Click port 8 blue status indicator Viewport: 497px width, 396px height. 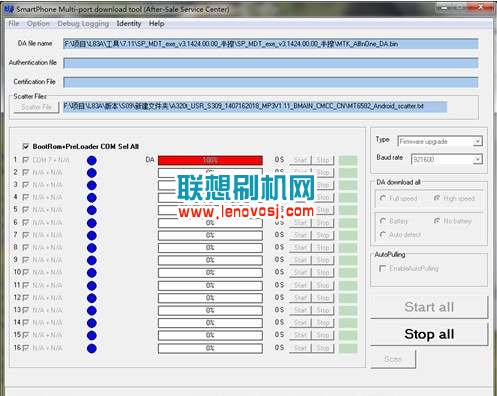(92, 248)
